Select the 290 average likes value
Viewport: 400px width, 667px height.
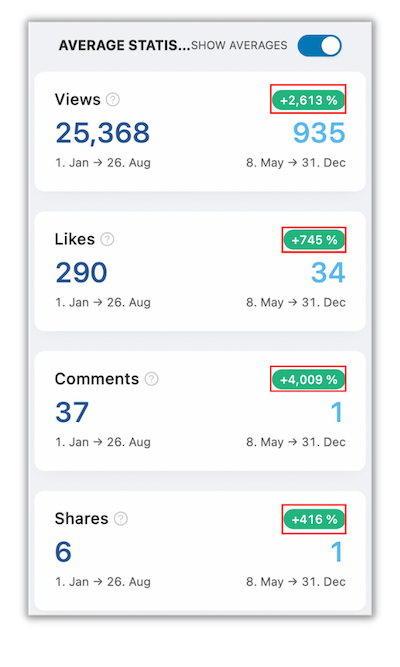[81, 272]
